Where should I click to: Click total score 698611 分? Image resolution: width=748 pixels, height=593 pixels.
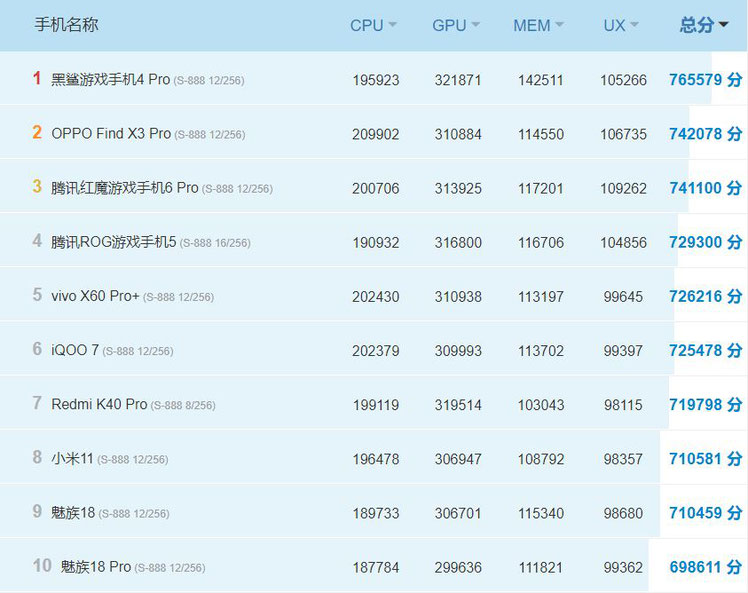(x=706, y=567)
